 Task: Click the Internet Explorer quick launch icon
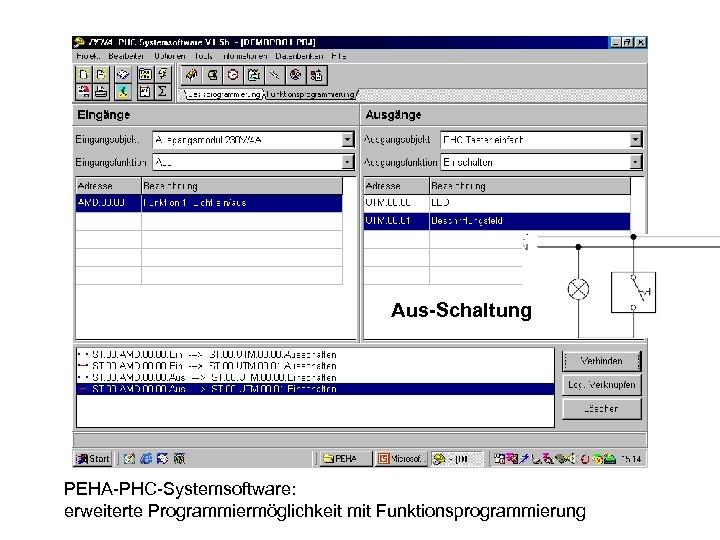(146, 459)
